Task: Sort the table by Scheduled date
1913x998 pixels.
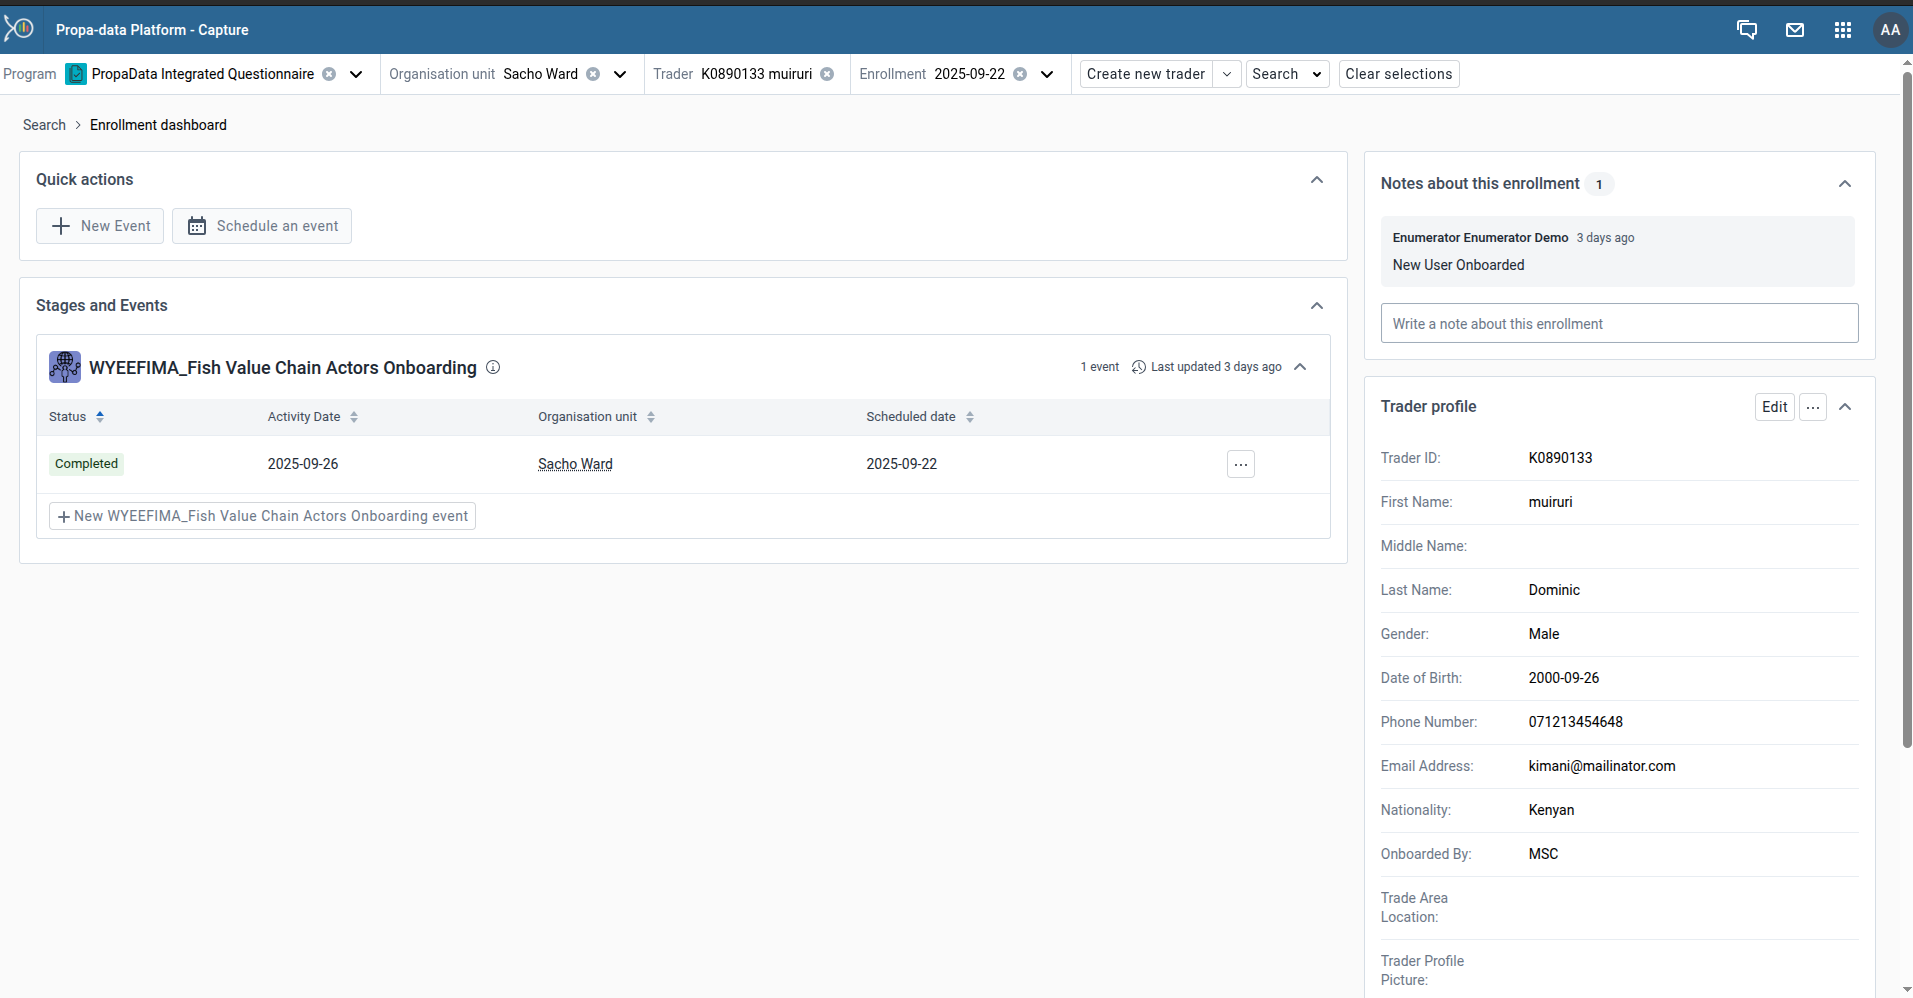Action: 968,417
